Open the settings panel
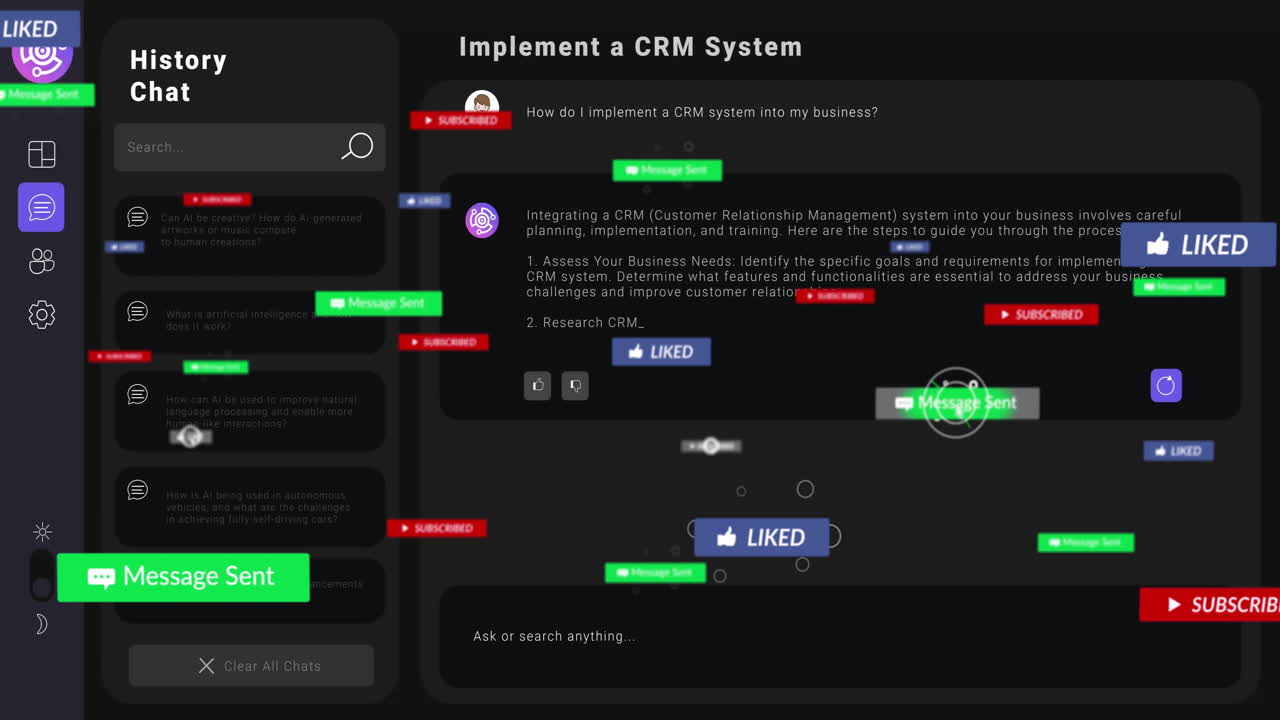The image size is (1280, 720). point(41,314)
